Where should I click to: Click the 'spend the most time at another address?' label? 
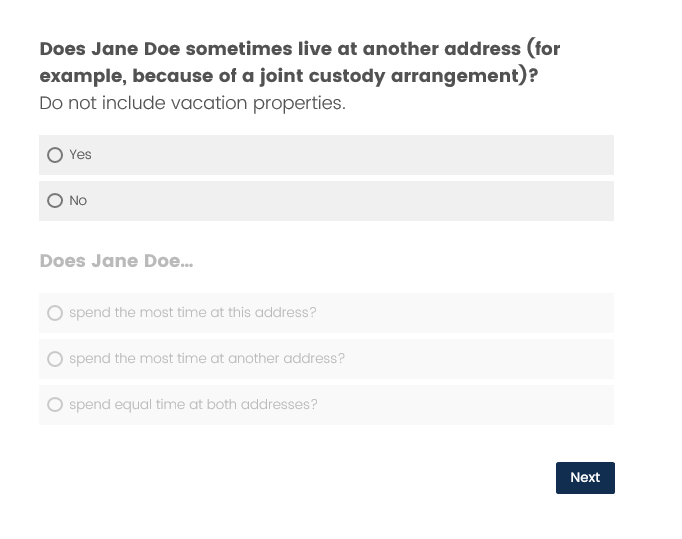click(x=206, y=359)
